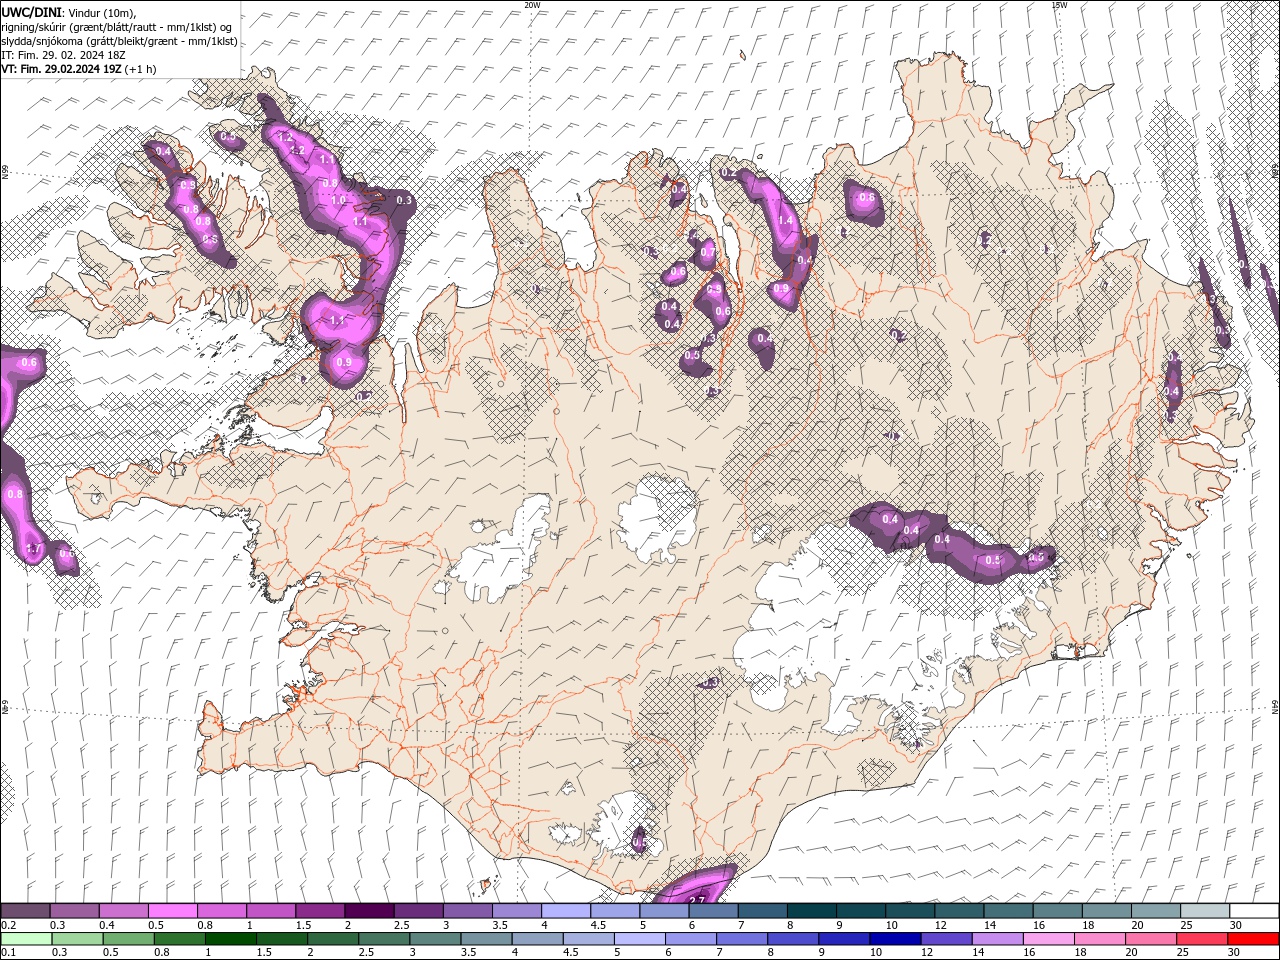Click the white 30 swatch ending the snow scale
The height and width of the screenshot is (960, 1280).
point(1254,911)
